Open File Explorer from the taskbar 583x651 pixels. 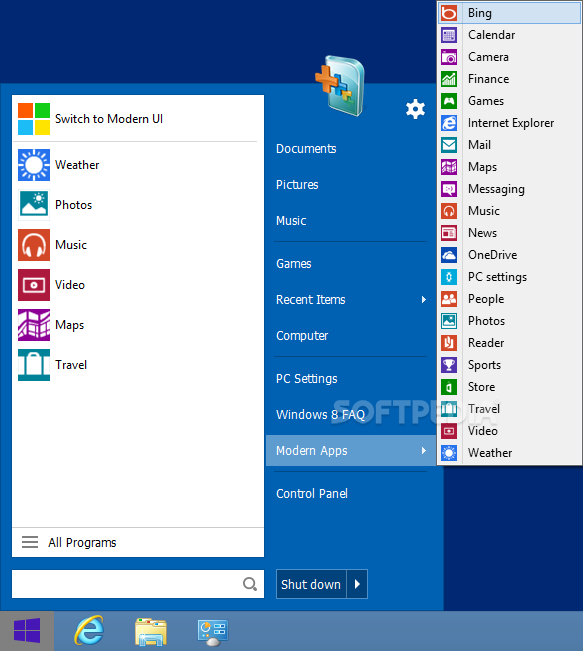coord(151,632)
